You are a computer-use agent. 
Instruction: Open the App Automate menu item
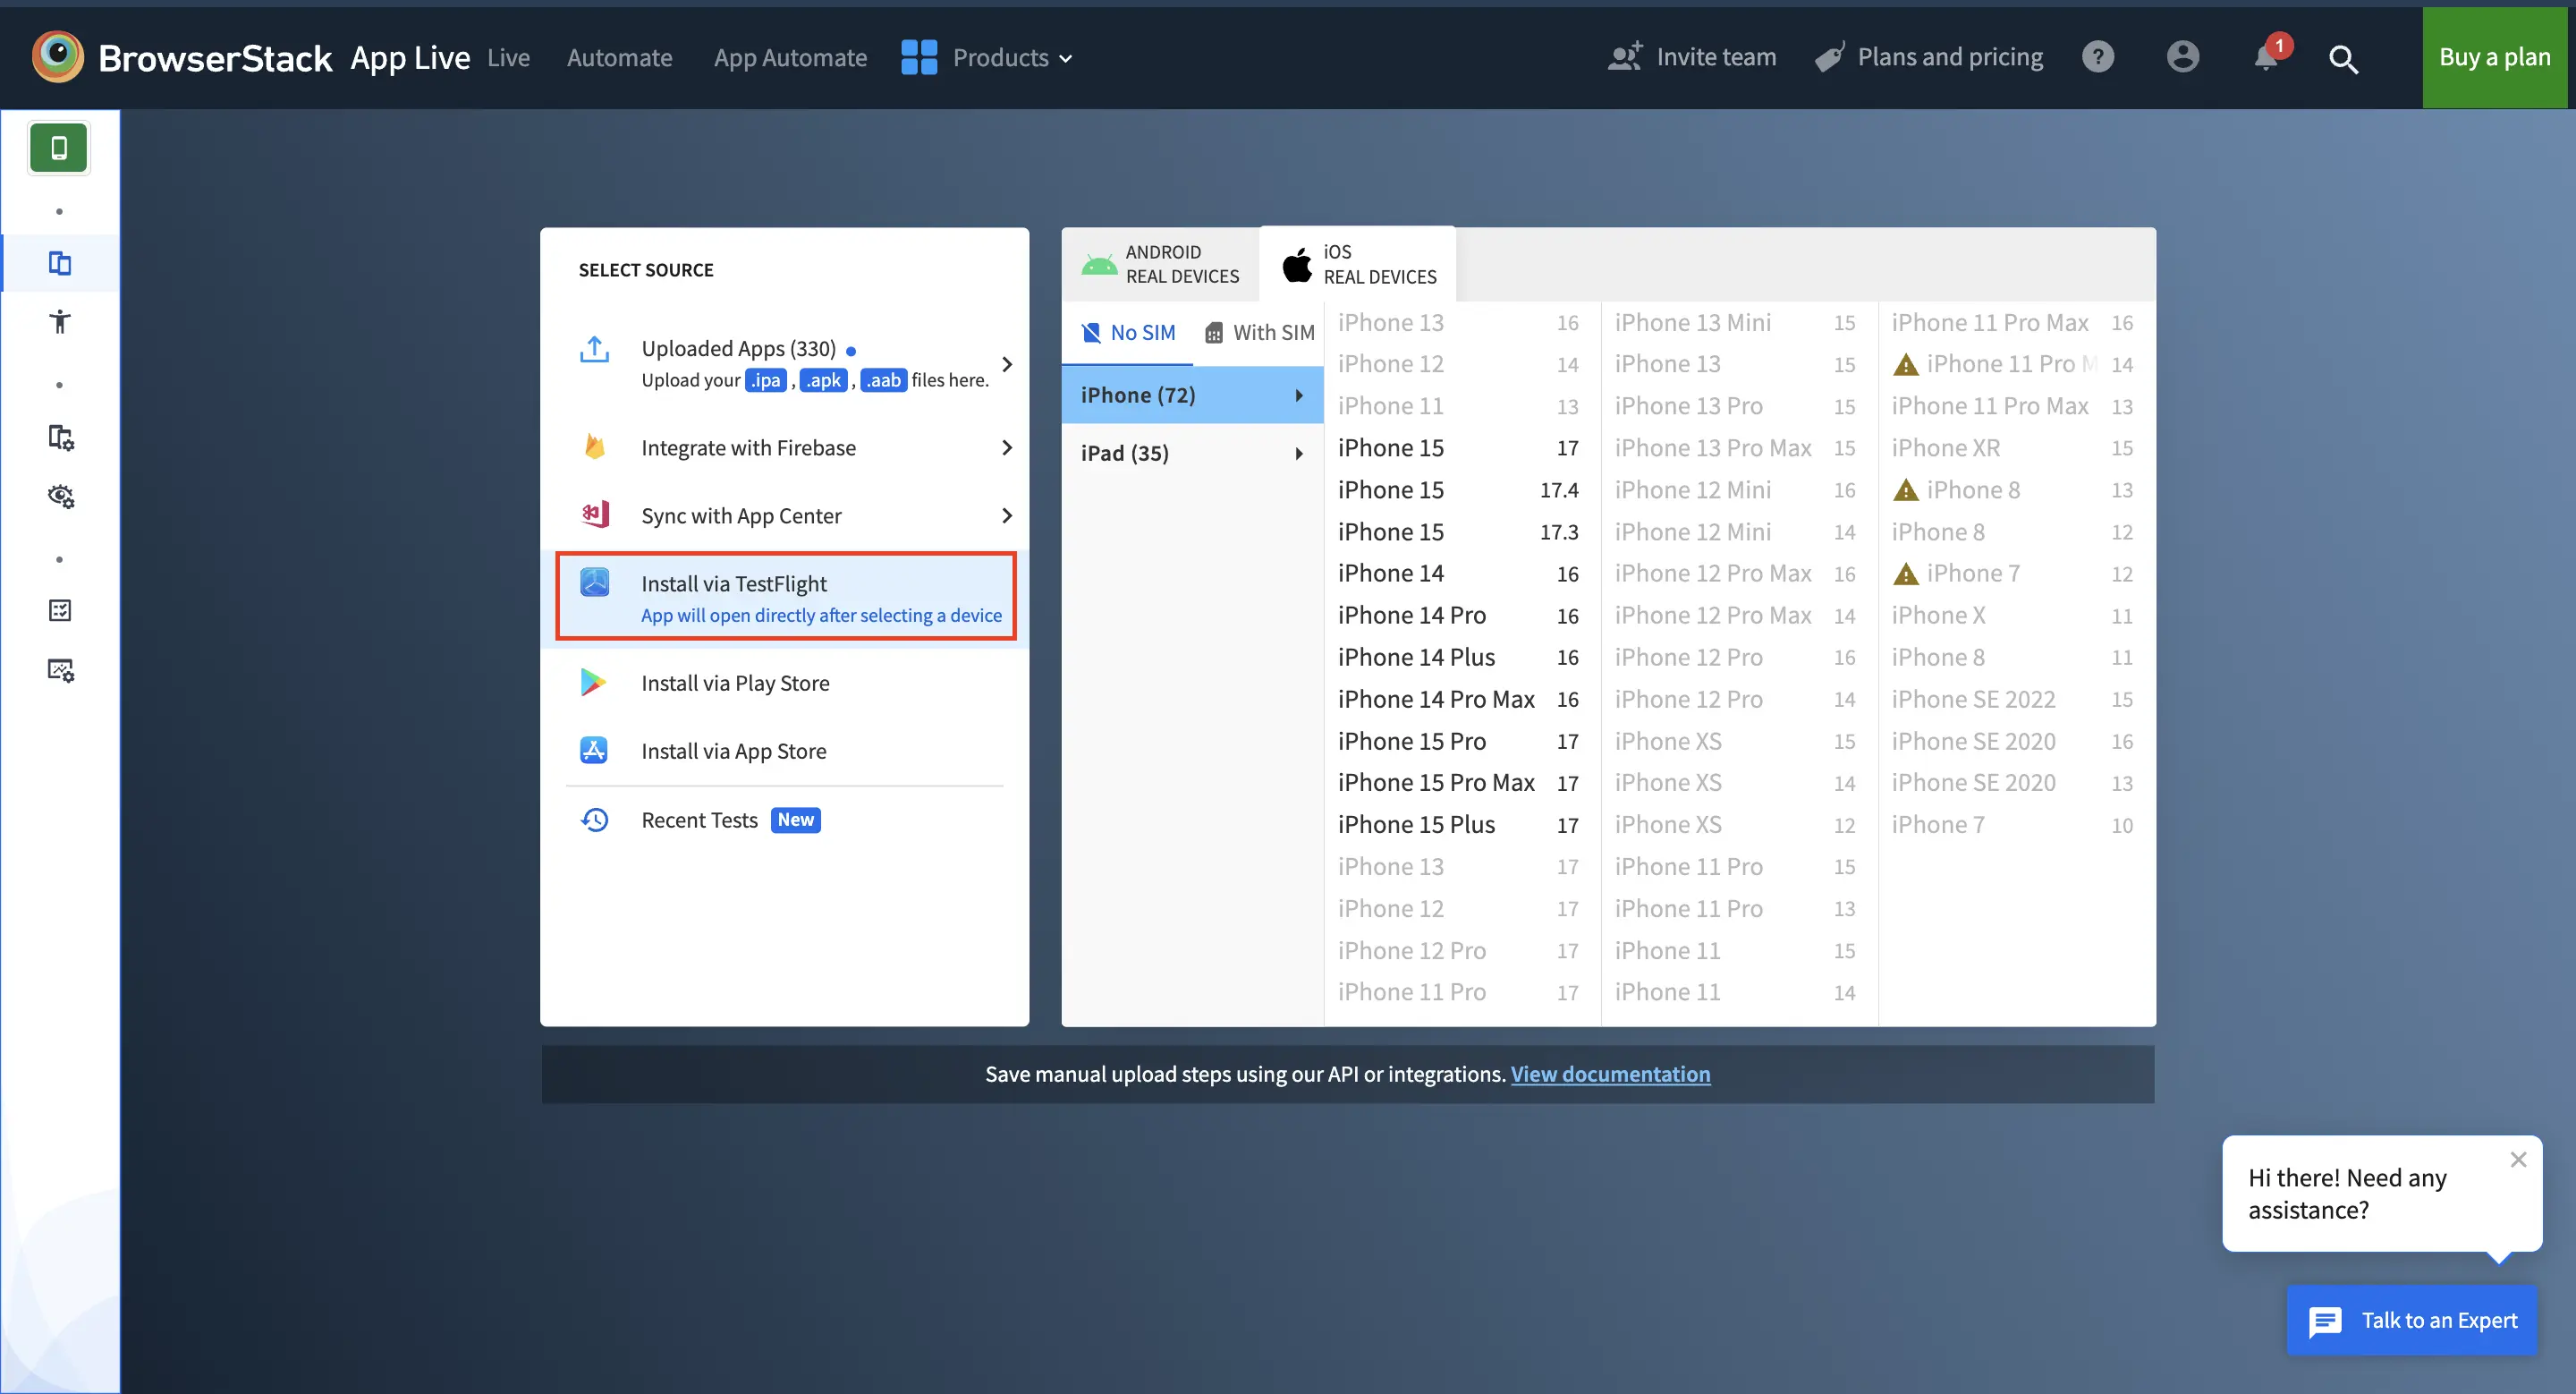(790, 58)
